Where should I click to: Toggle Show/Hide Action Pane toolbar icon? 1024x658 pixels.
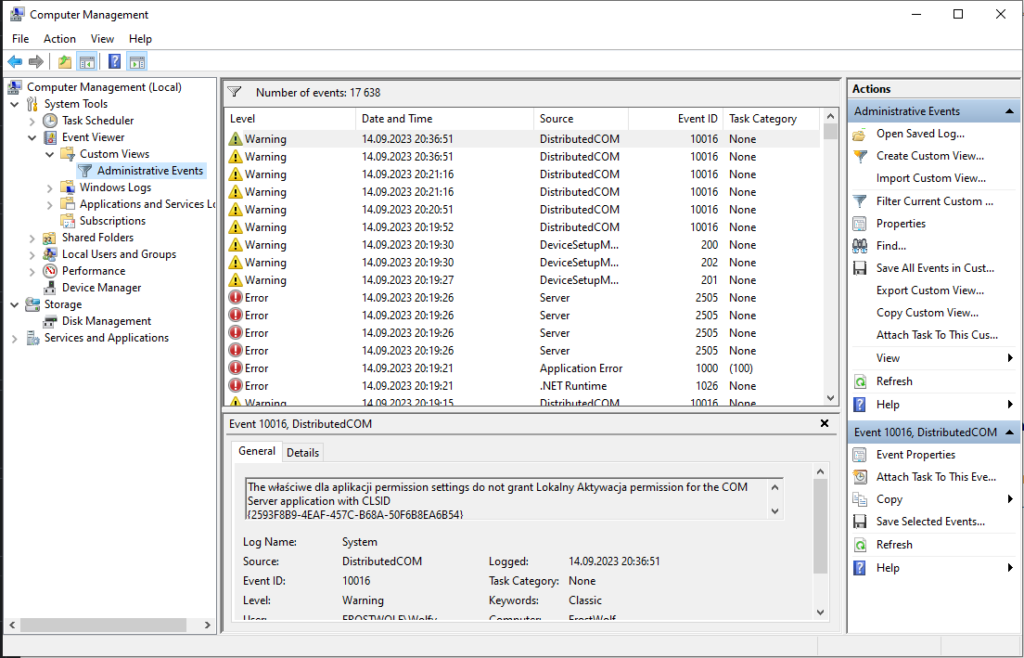(137, 62)
